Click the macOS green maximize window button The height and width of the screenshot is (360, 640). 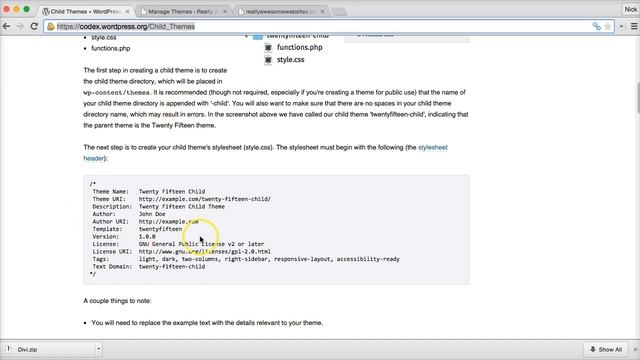(x=26, y=9)
